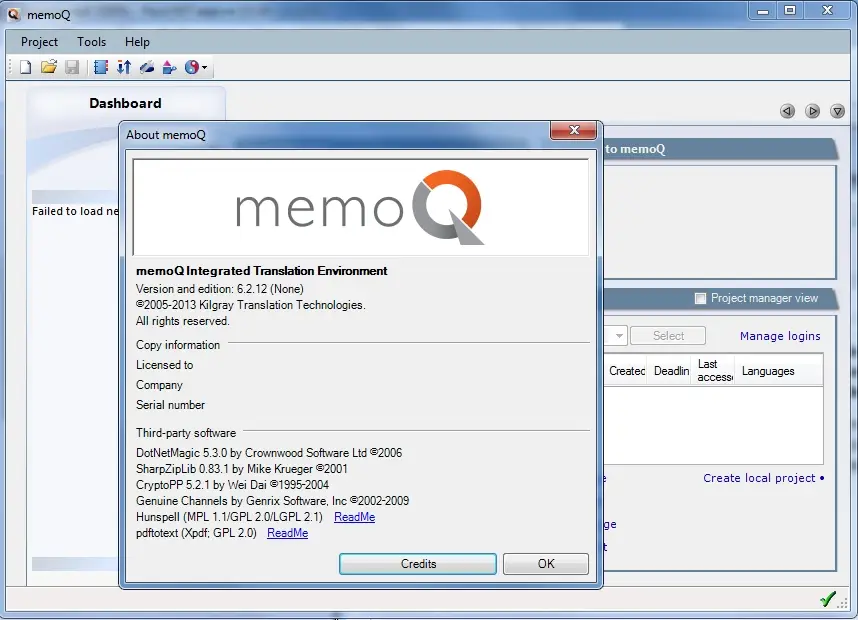Click the 'DotNetMagic 5.3.0 by Crownwood Software' line
858x620 pixels.
269,453
